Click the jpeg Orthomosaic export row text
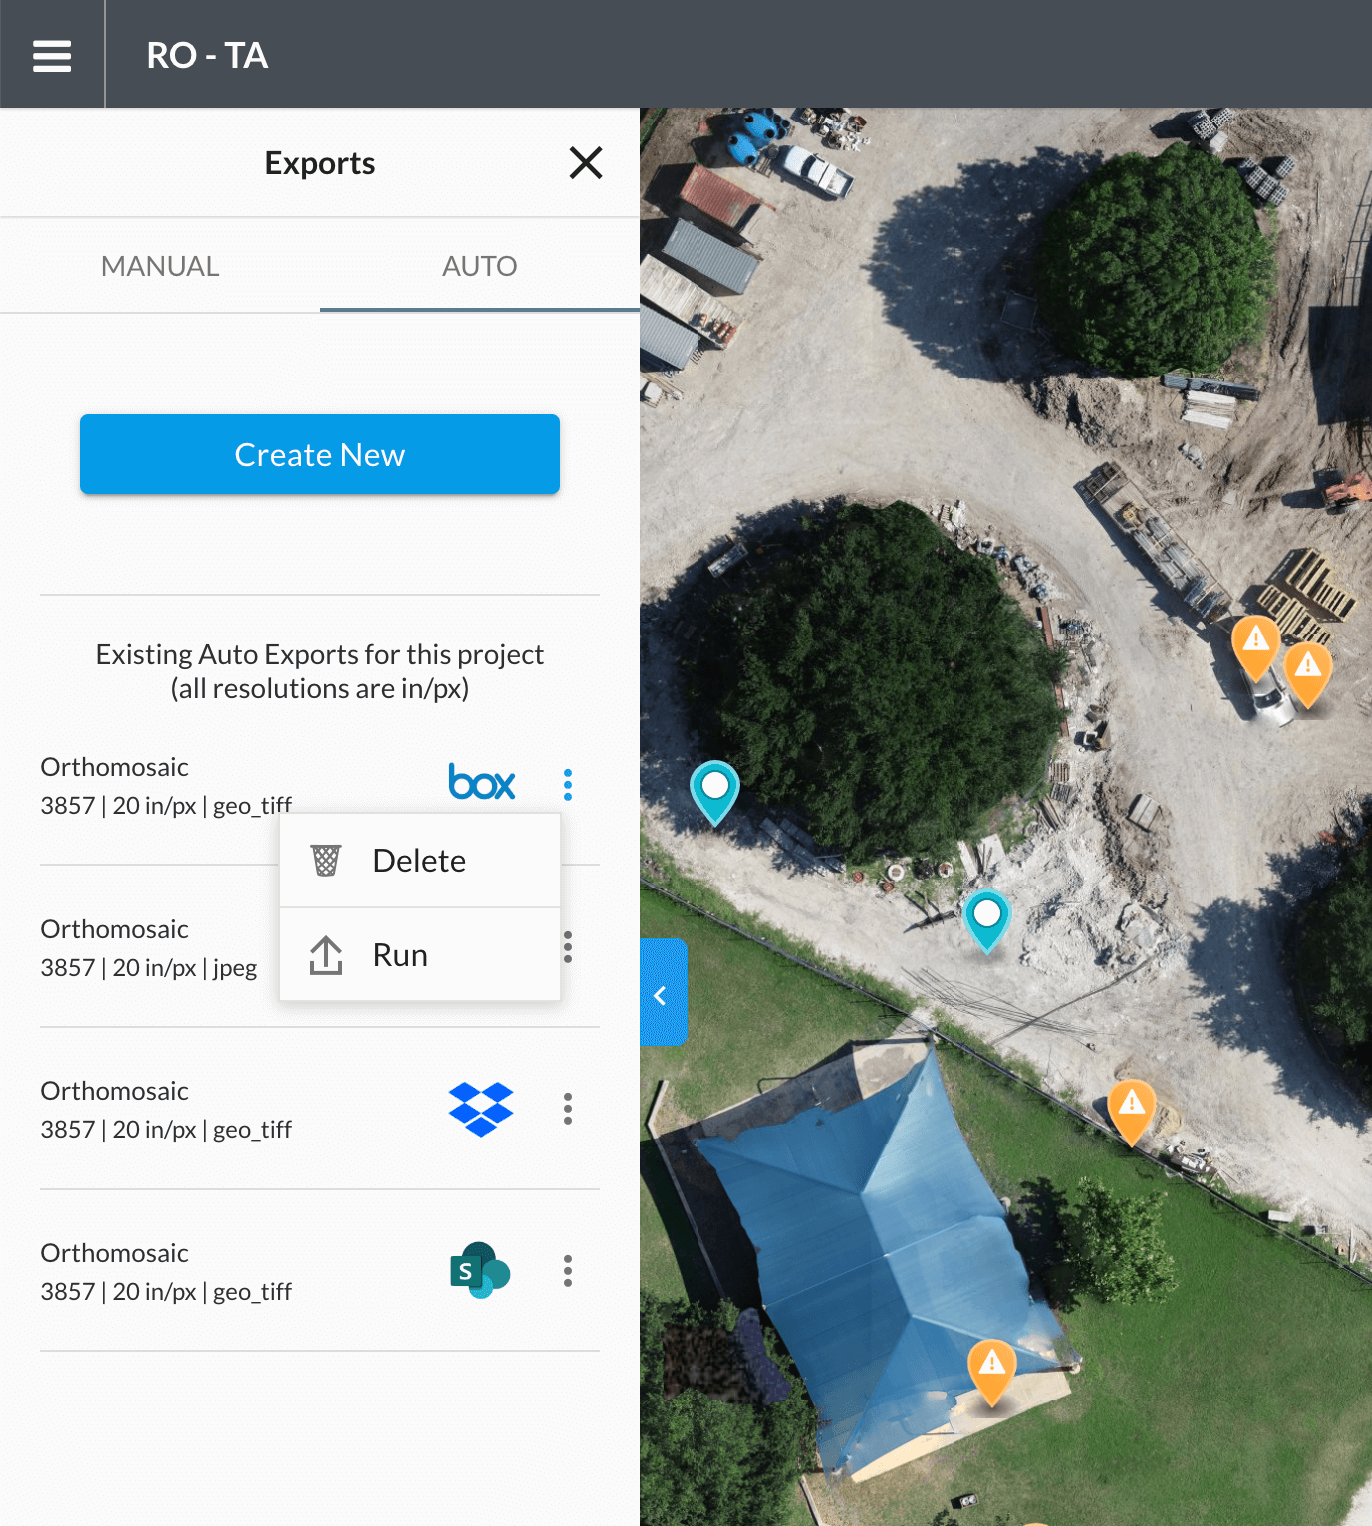This screenshot has width=1372, height=1526. [149, 948]
